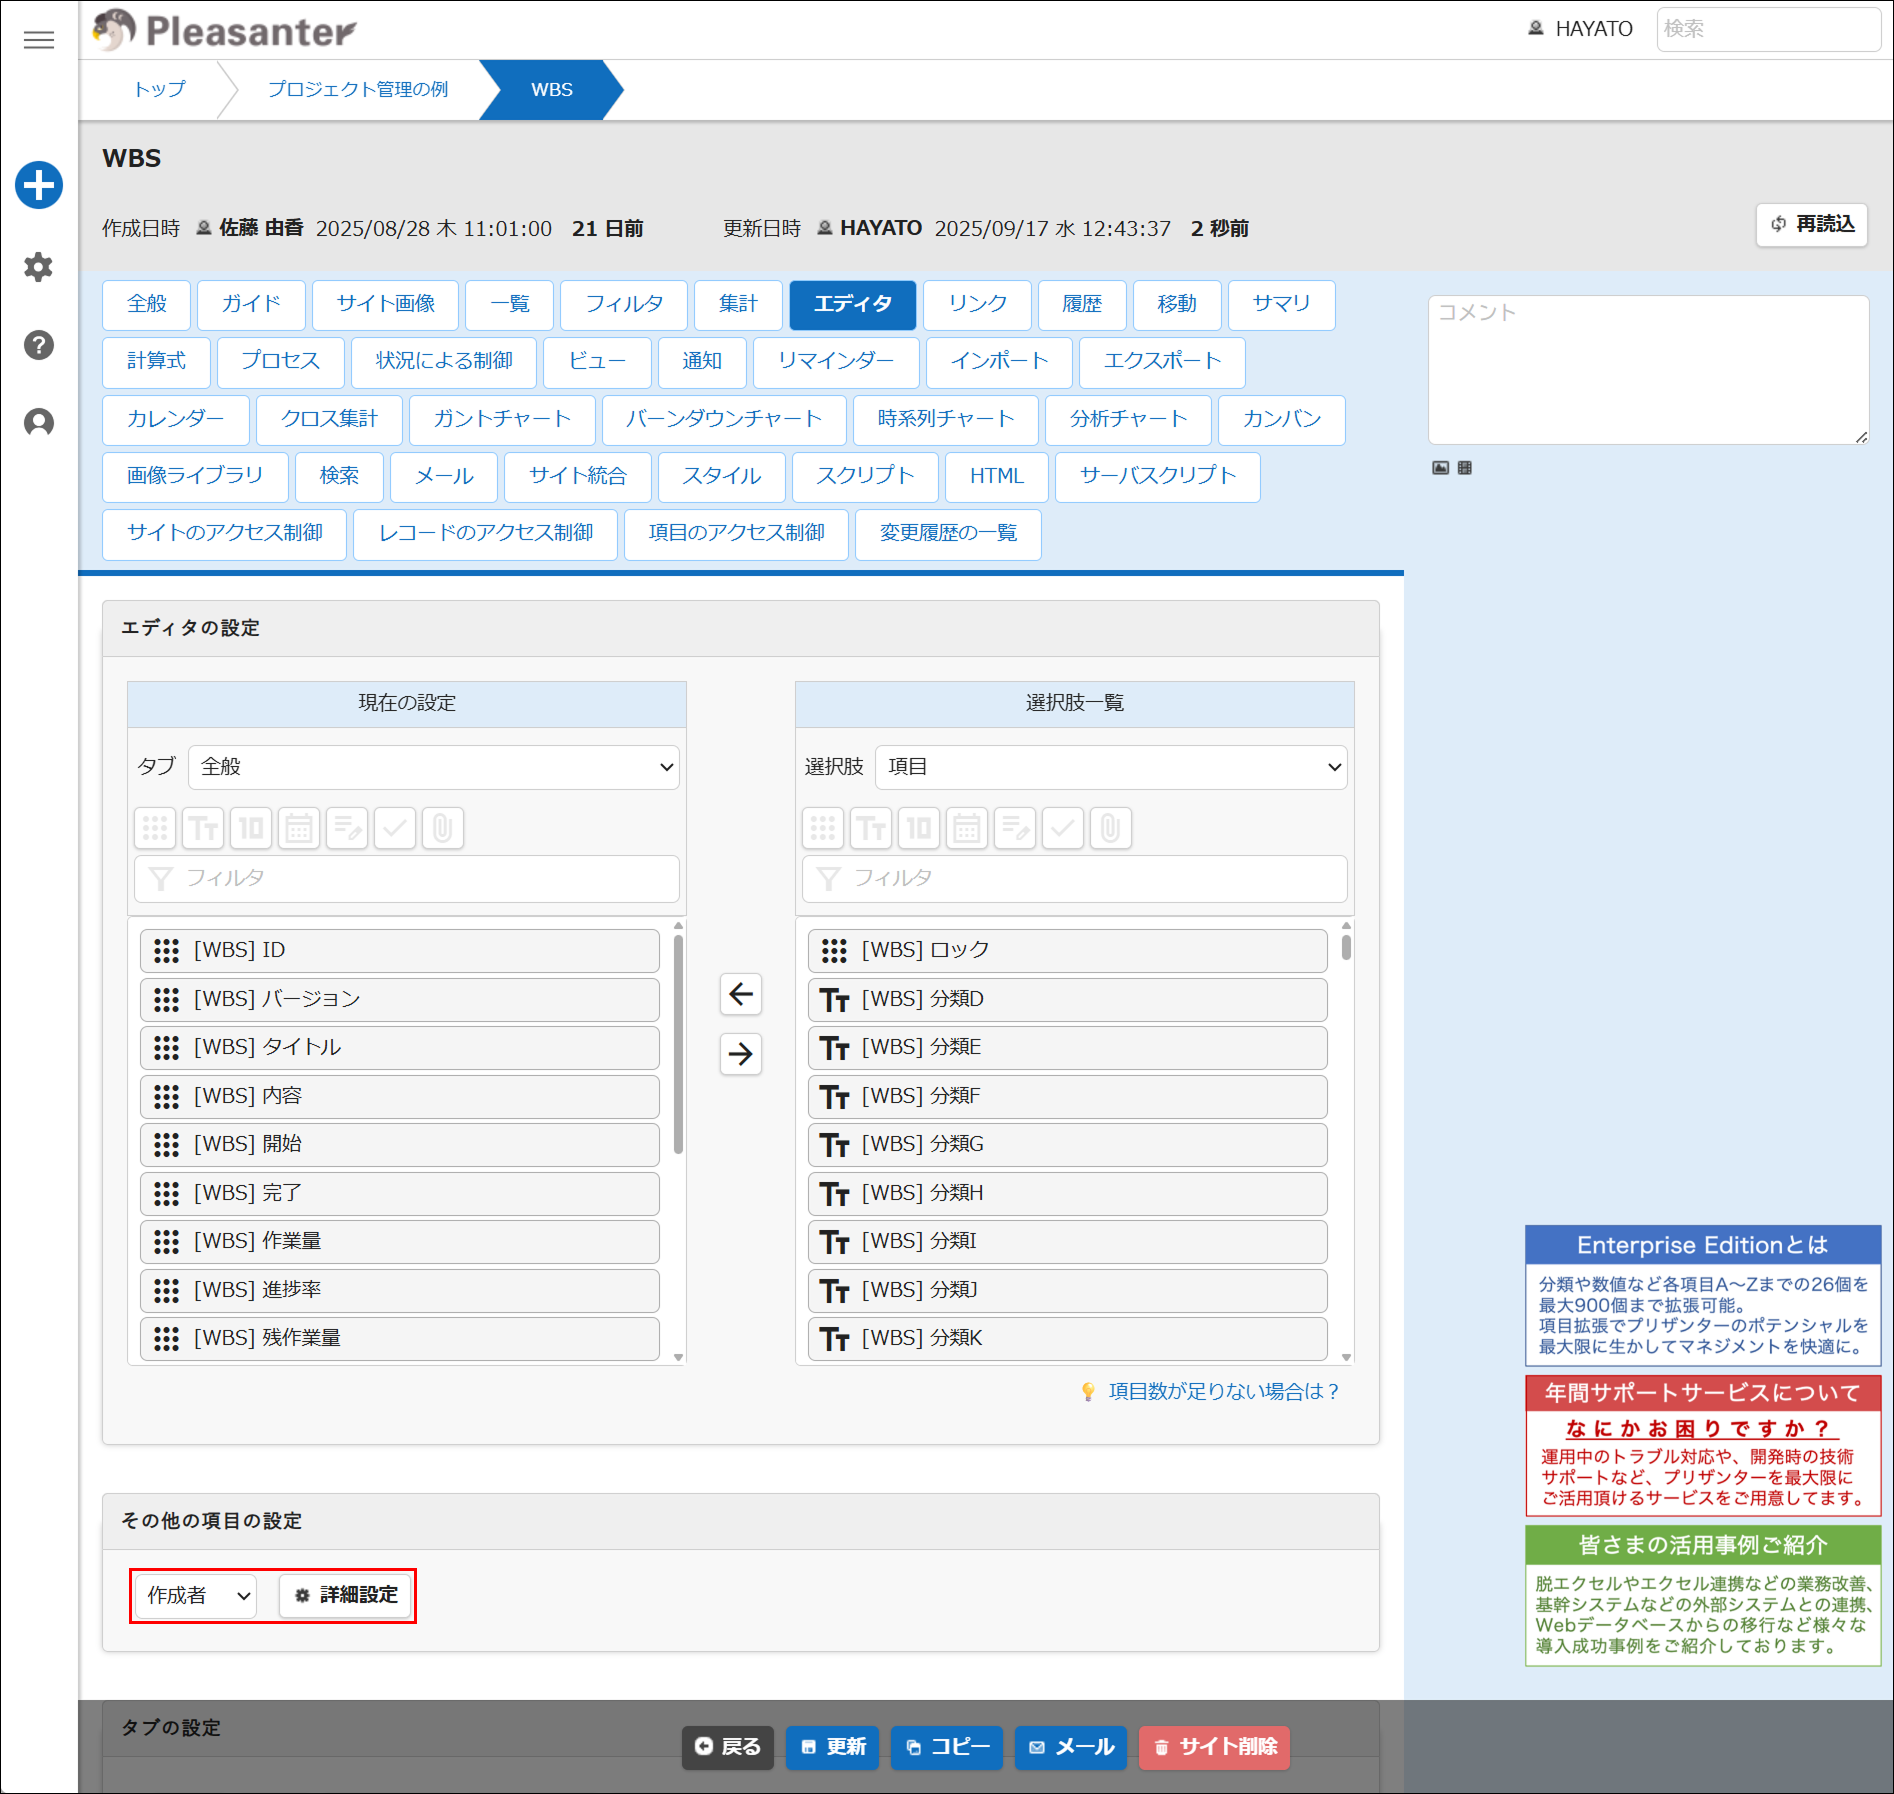Click the 再読込 reload button

click(1812, 224)
